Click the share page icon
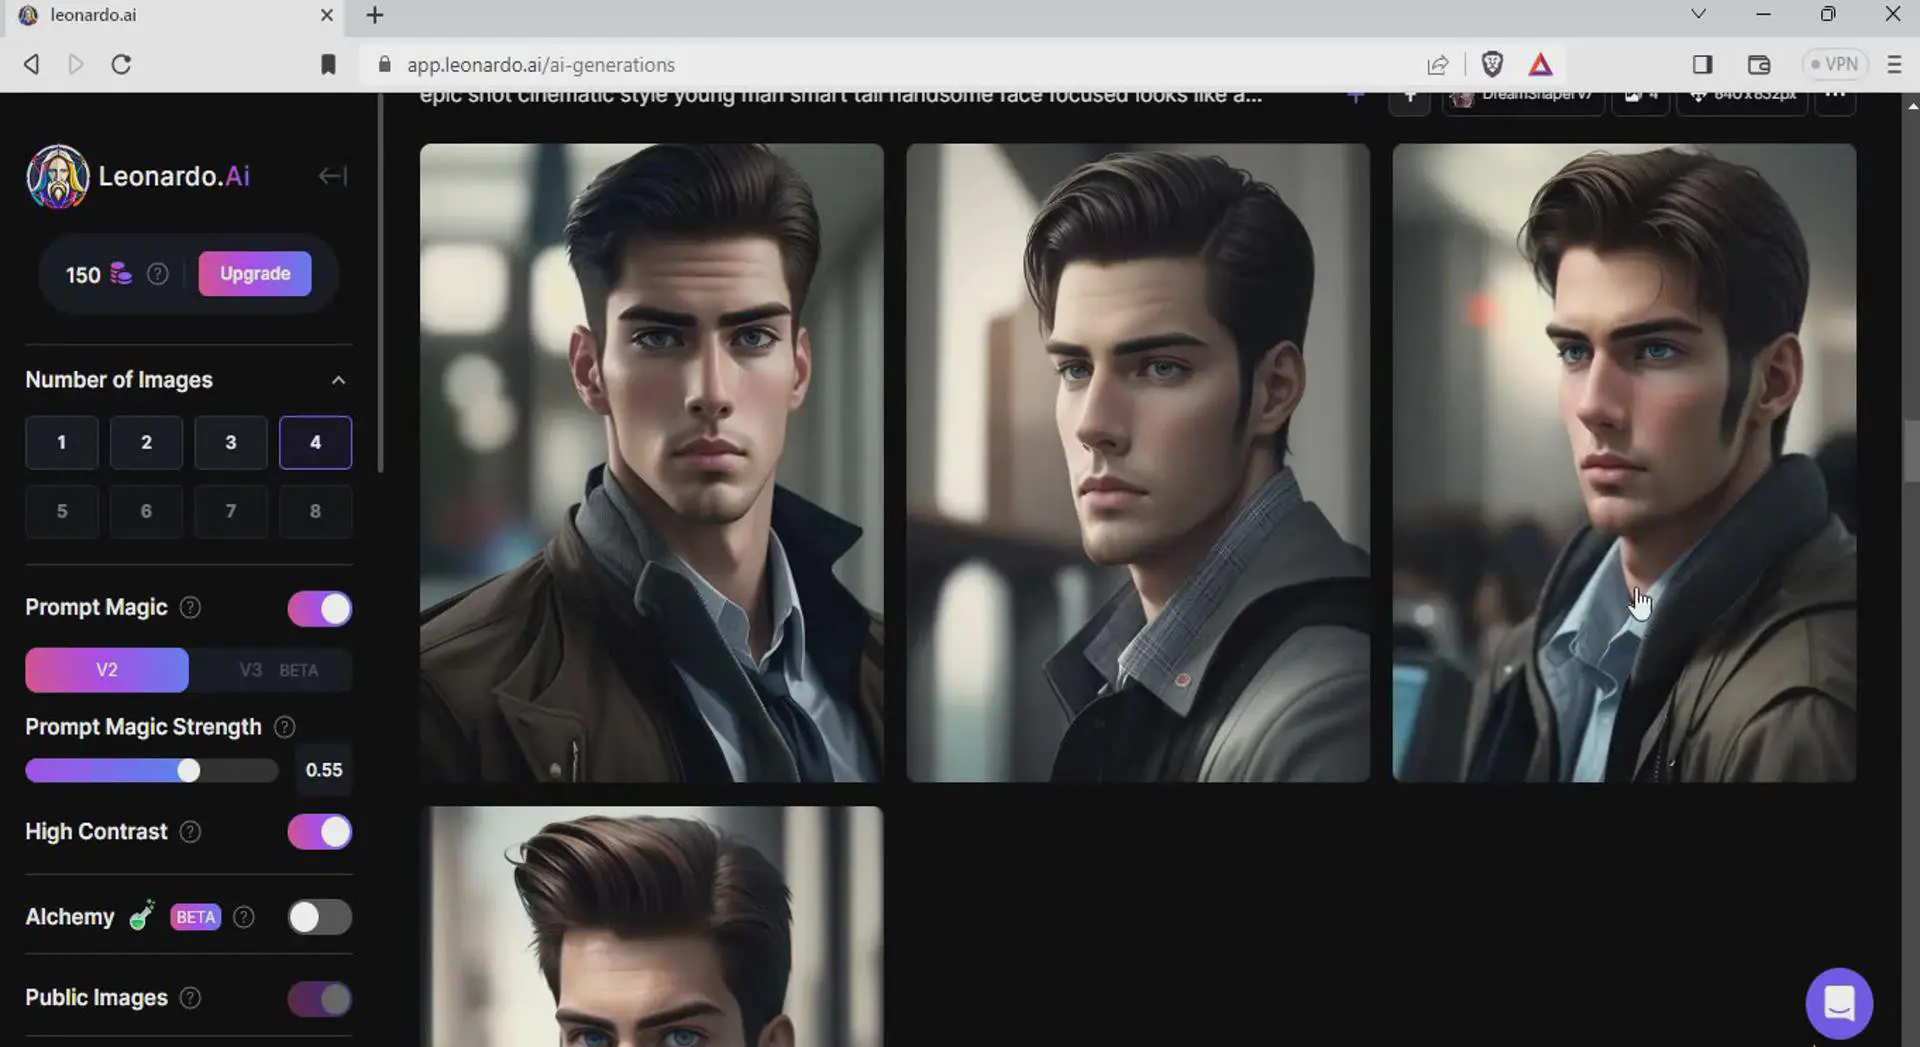The image size is (1920, 1047). point(1437,65)
